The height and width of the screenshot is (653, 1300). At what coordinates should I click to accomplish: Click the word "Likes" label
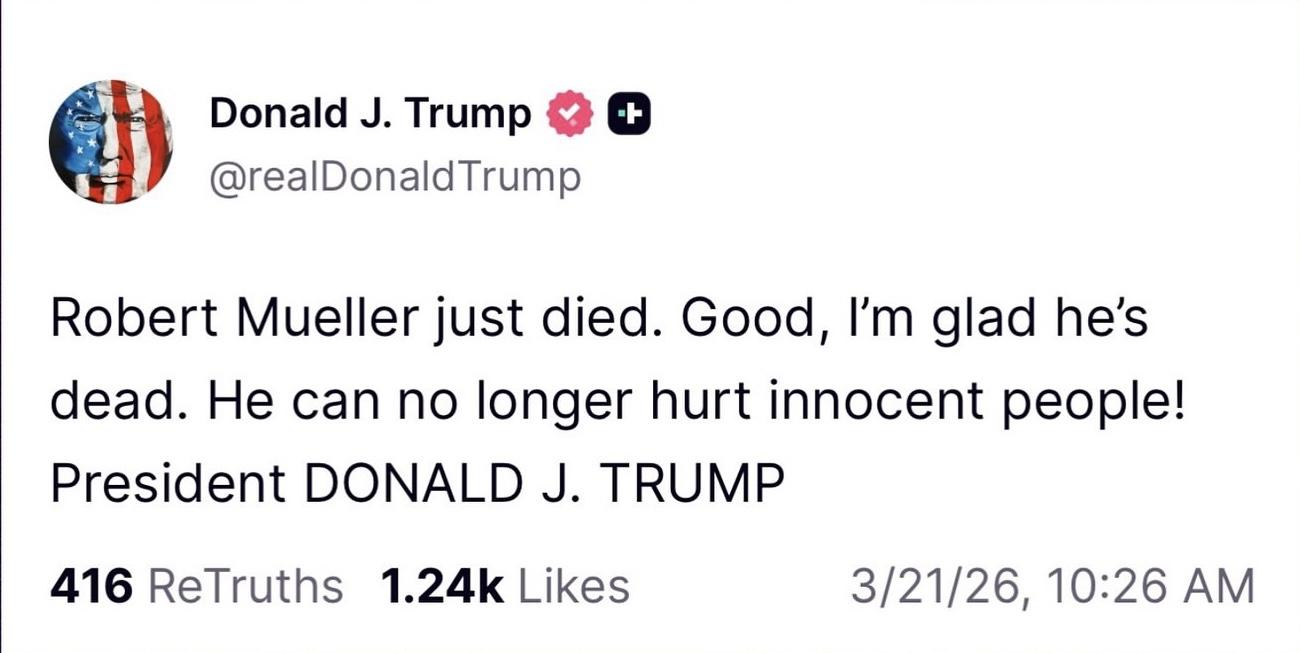(572, 585)
